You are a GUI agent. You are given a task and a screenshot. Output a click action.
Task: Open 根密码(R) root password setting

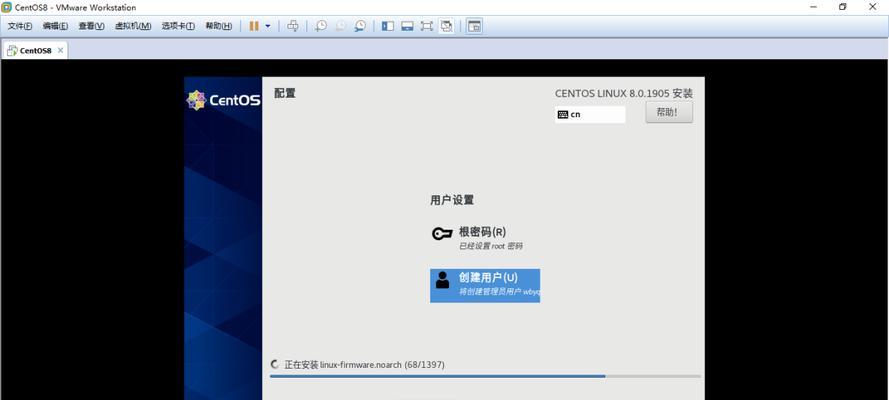coord(485,238)
